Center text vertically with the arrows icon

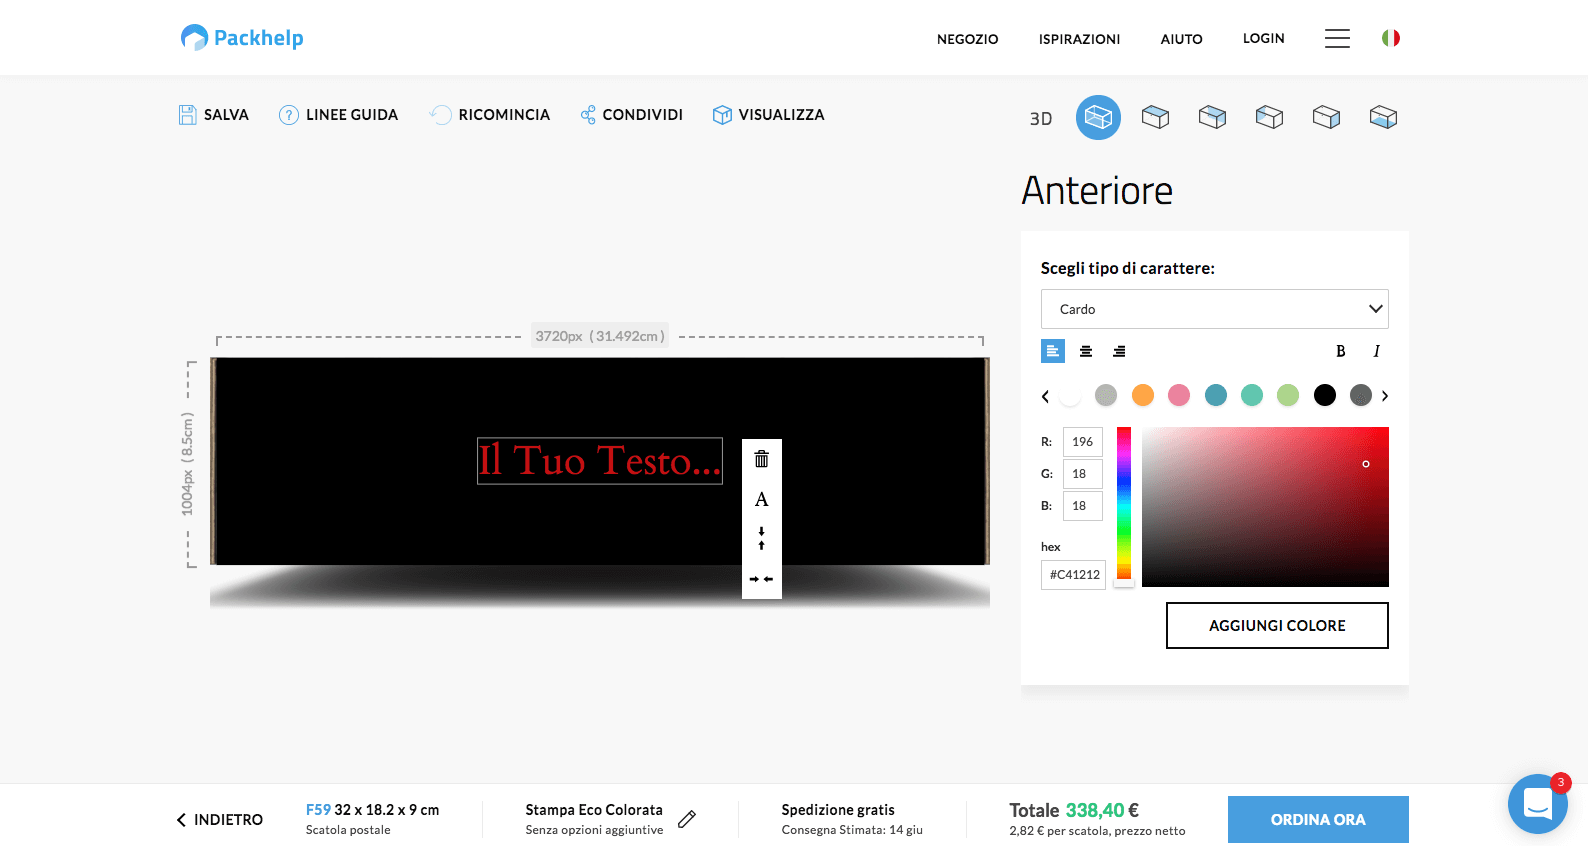point(761,538)
